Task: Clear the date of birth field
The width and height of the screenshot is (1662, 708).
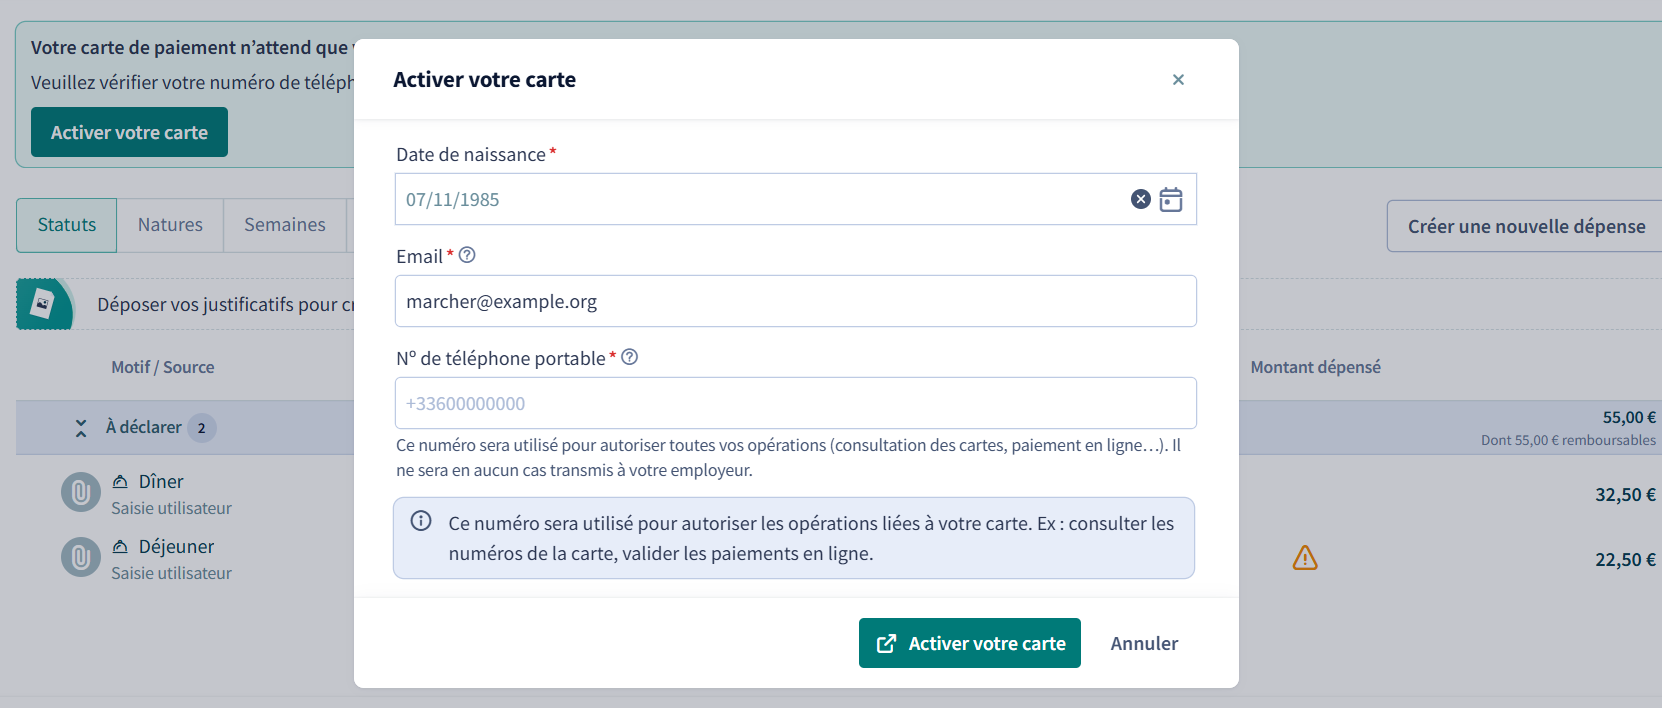Action: tap(1140, 199)
